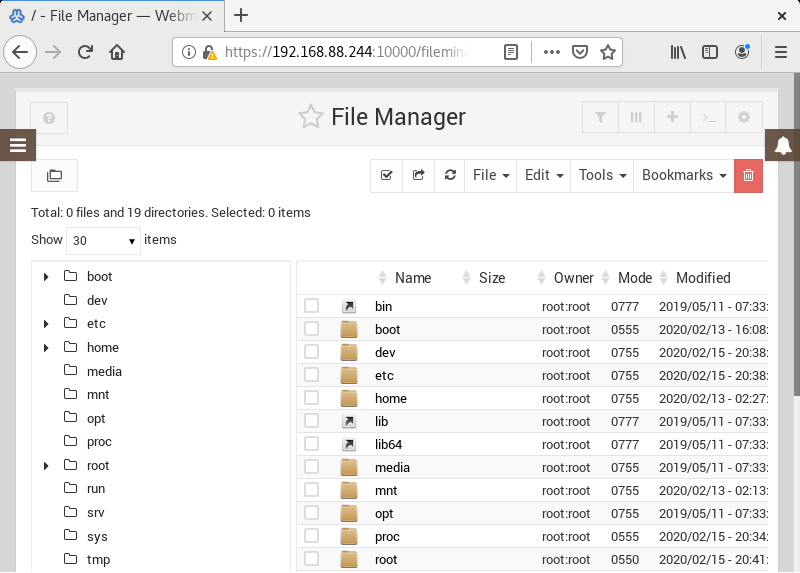This screenshot has height=573, width=800.
Task: Open the File menu
Action: (491, 176)
